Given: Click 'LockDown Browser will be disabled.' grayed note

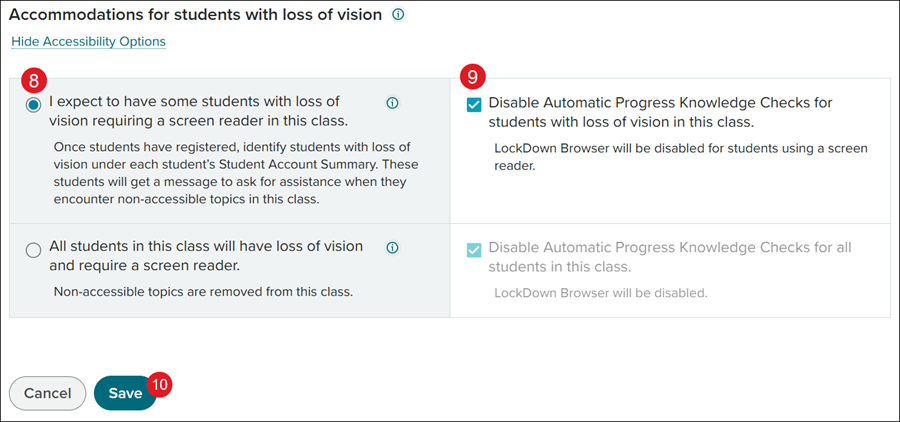Looking at the screenshot, I should (602, 293).
